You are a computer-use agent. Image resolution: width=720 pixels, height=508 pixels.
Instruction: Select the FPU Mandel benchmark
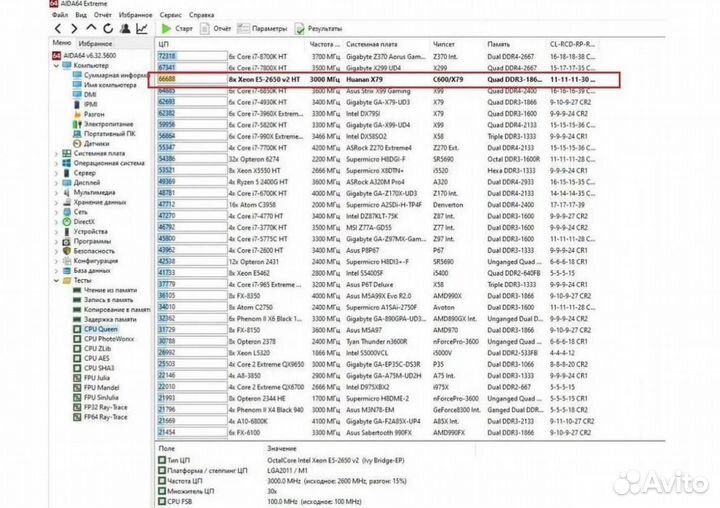click(96, 388)
